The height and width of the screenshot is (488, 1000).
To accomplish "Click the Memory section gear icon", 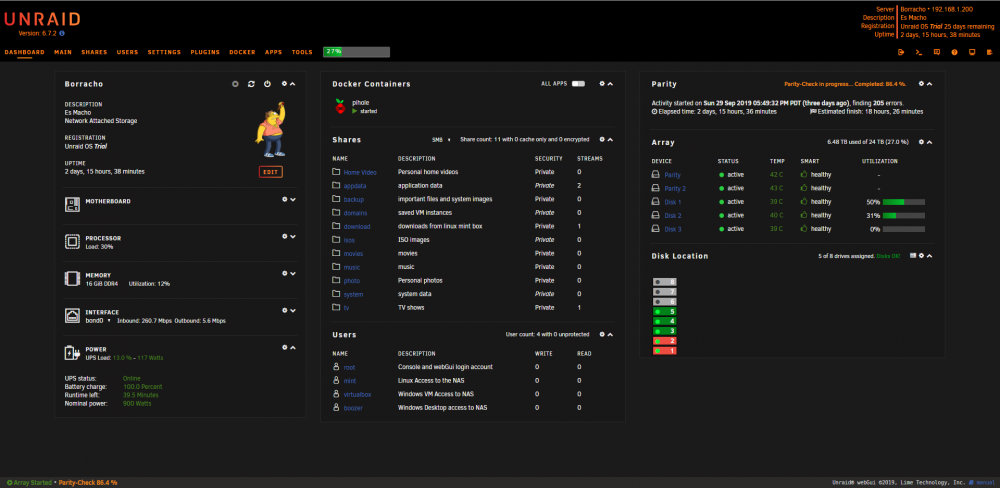I will (x=285, y=274).
